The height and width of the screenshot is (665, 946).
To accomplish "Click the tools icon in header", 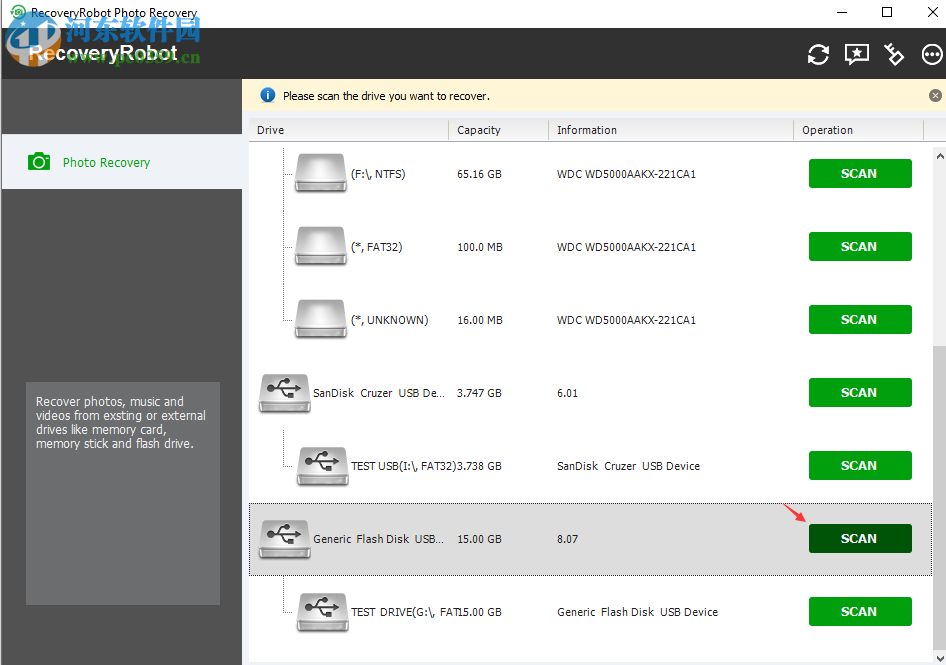I will pyautogui.click(x=894, y=54).
